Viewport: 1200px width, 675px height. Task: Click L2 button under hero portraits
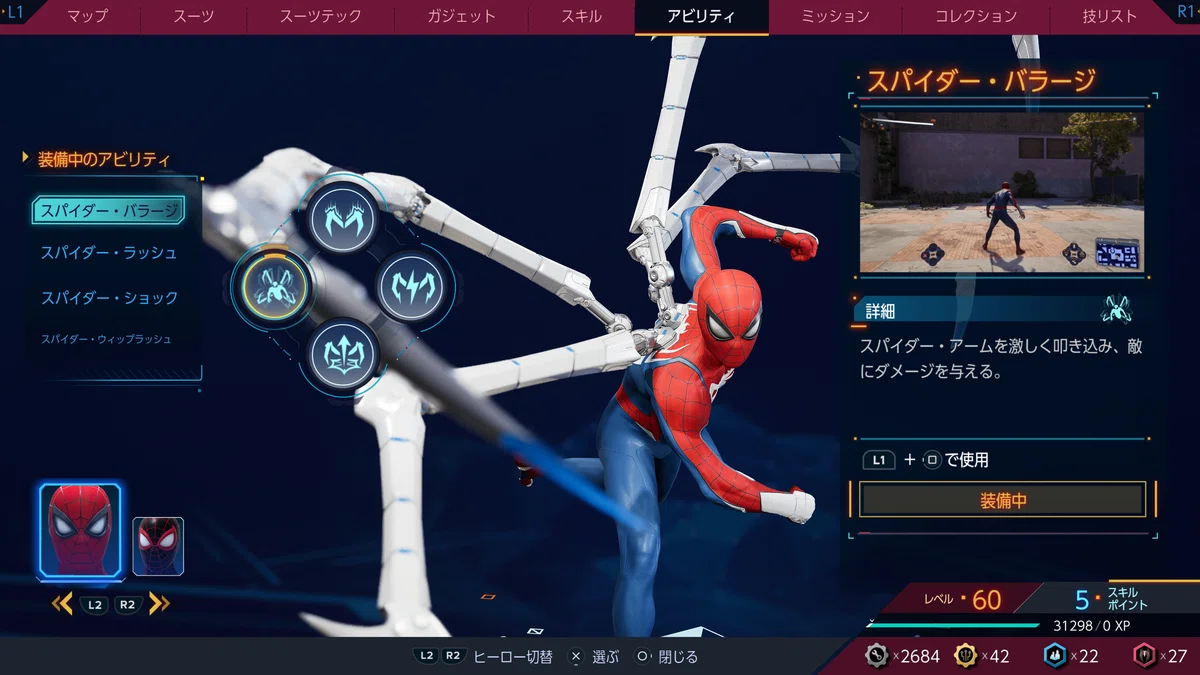pos(95,604)
